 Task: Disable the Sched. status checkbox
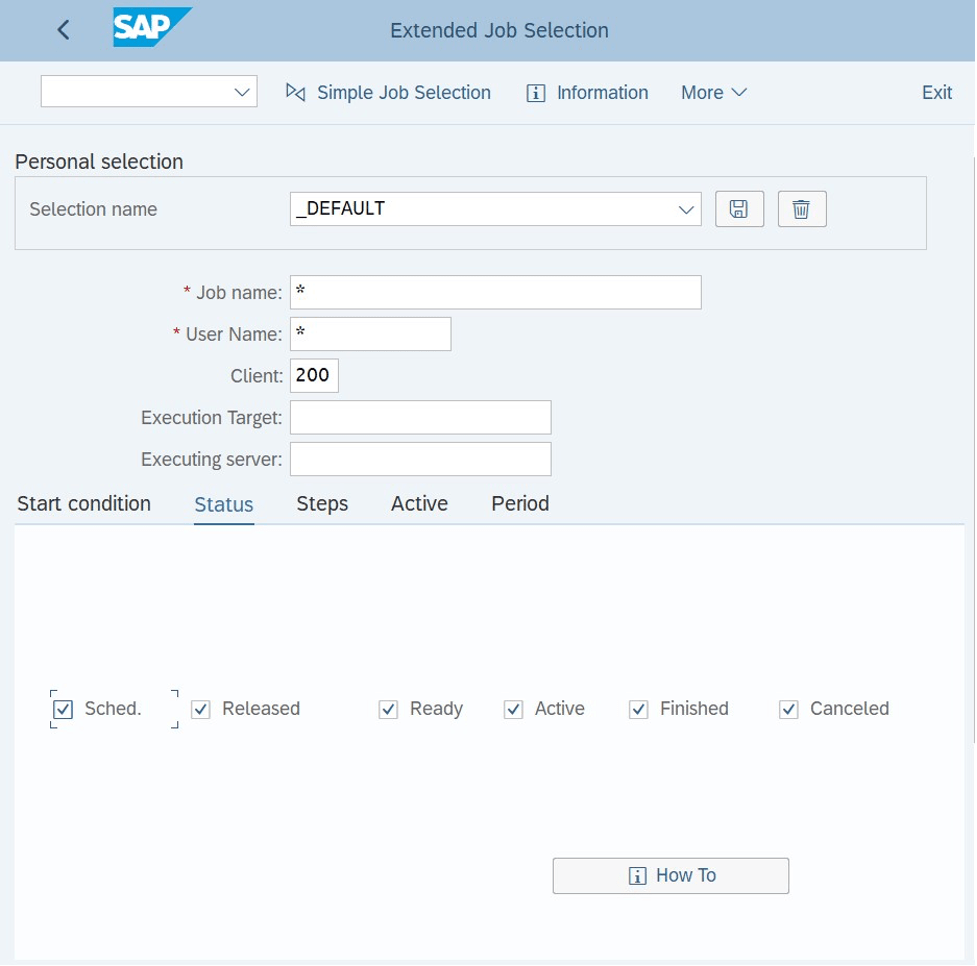coord(63,709)
